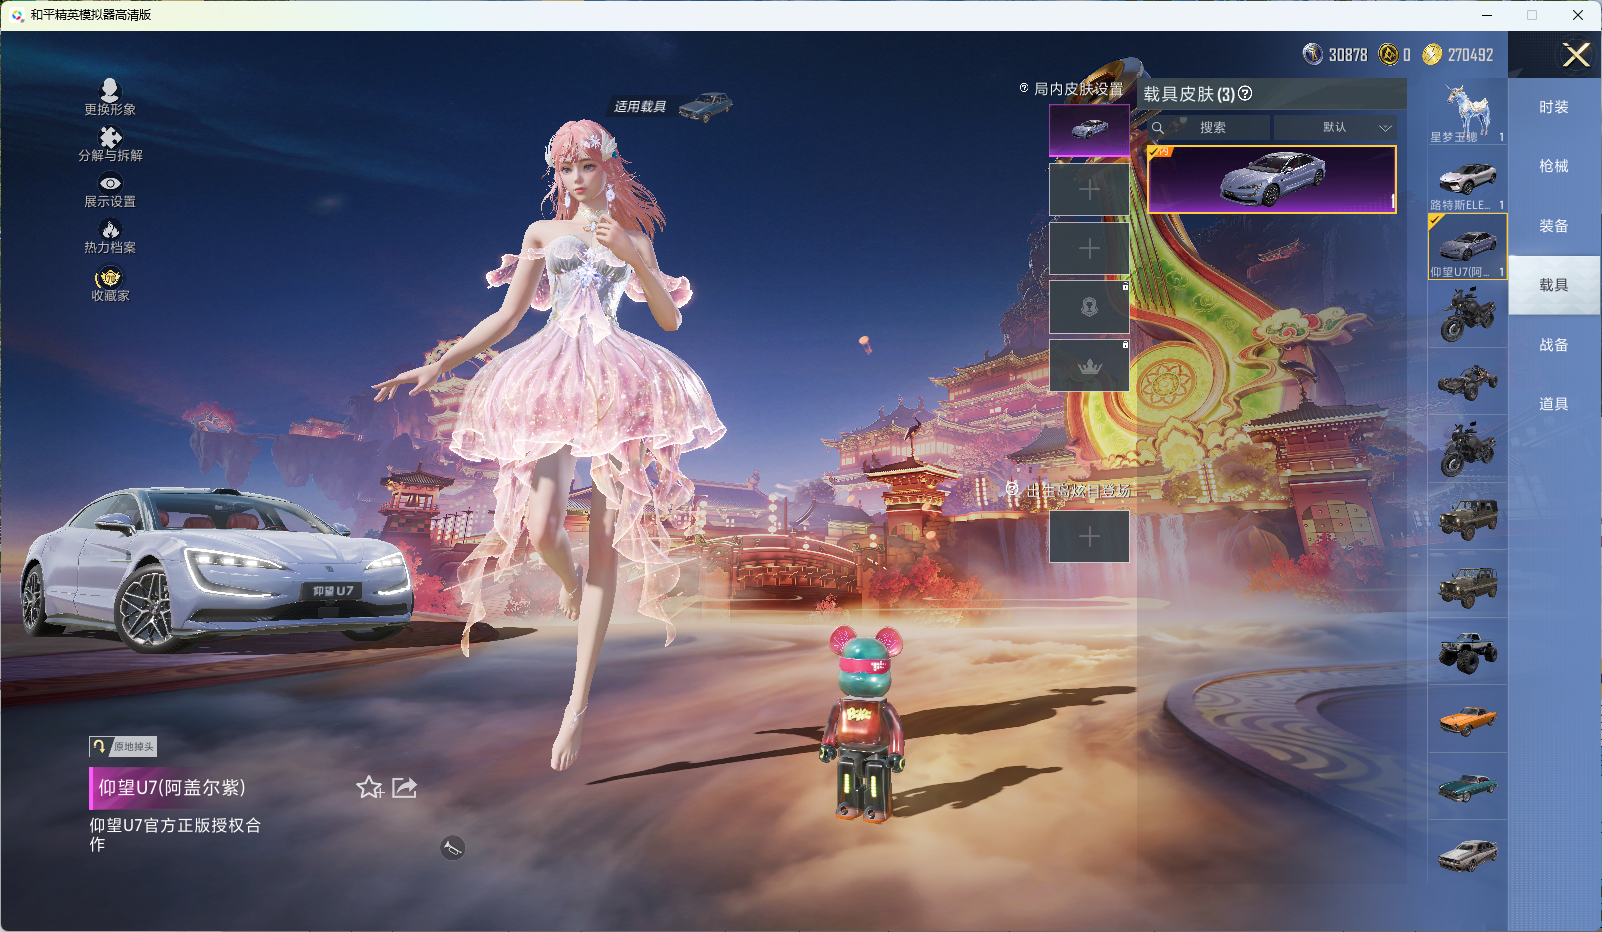This screenshot has width=1602, height=932.
Task: Switch to the 时装 tab
Action: coord(1553,107)
